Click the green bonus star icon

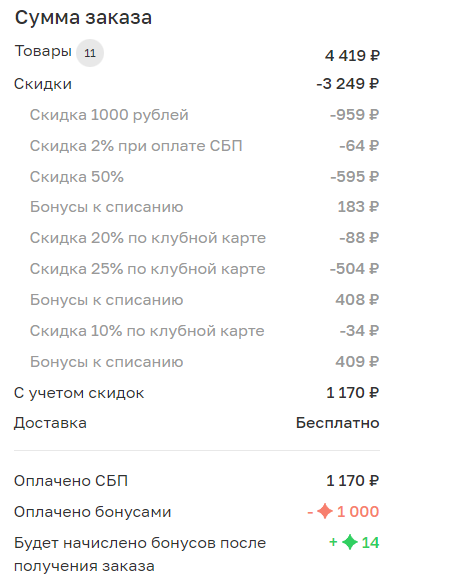point(349,542)
